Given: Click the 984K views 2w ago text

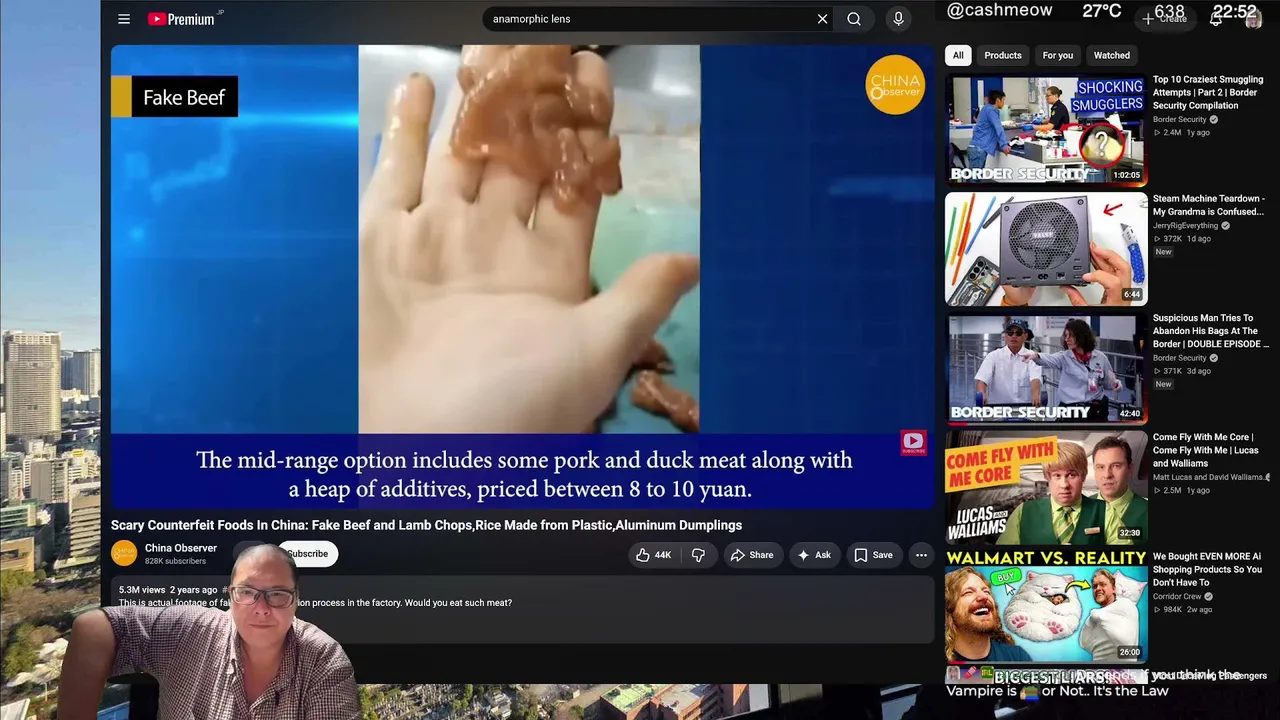Looking at the screenshot, I should click(x=1183, y=610).
